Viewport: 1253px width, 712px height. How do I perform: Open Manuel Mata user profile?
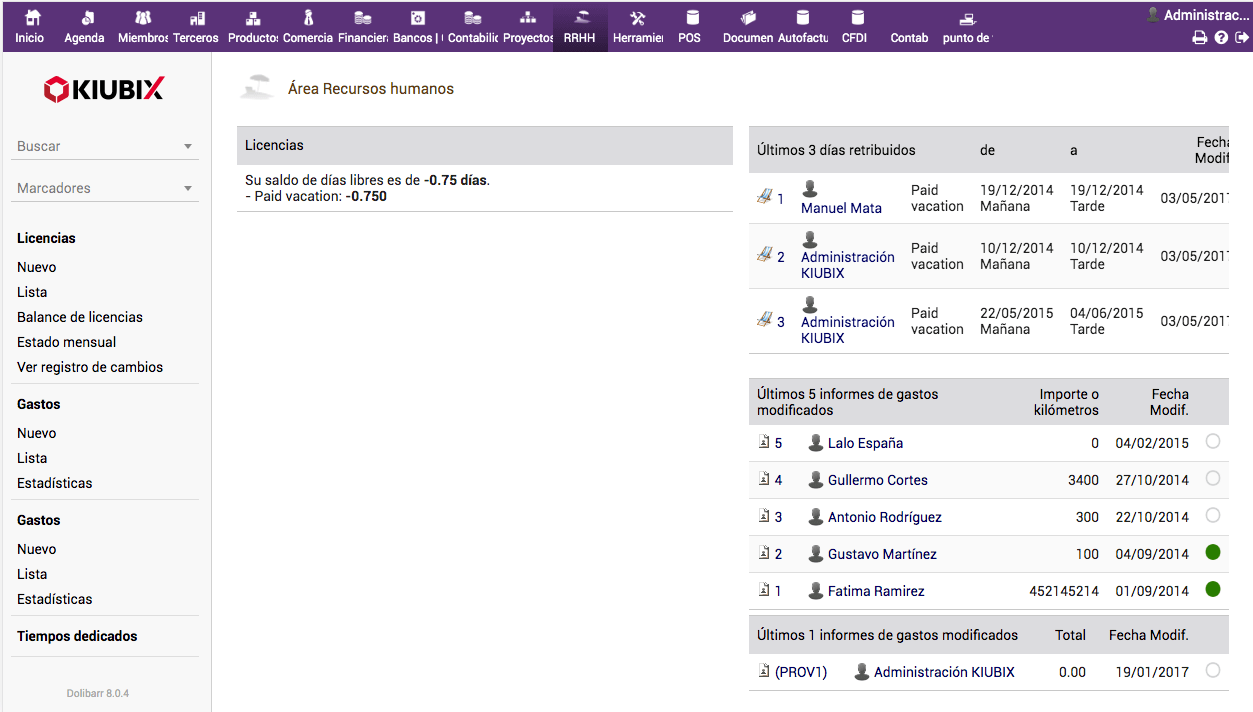point(841,208)
